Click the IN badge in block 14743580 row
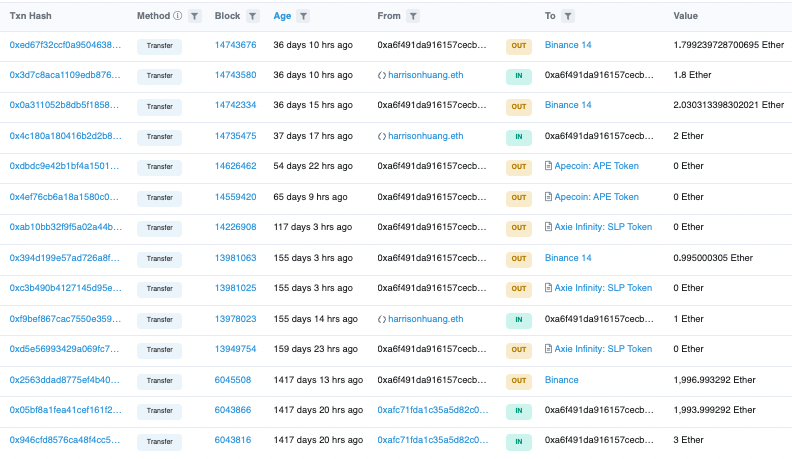792x459 pixels. pyautogui.click(x=519, y=76)
